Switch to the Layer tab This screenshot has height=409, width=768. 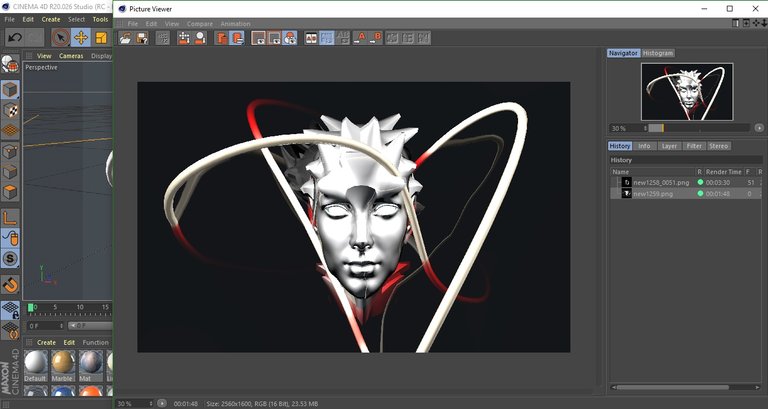[x=669, y=146]
